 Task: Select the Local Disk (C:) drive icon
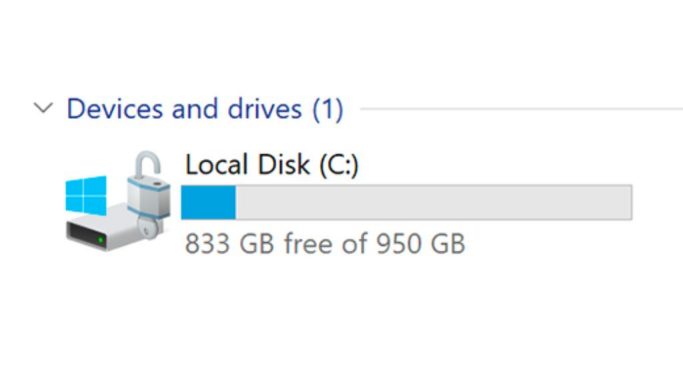coord(118,201)
